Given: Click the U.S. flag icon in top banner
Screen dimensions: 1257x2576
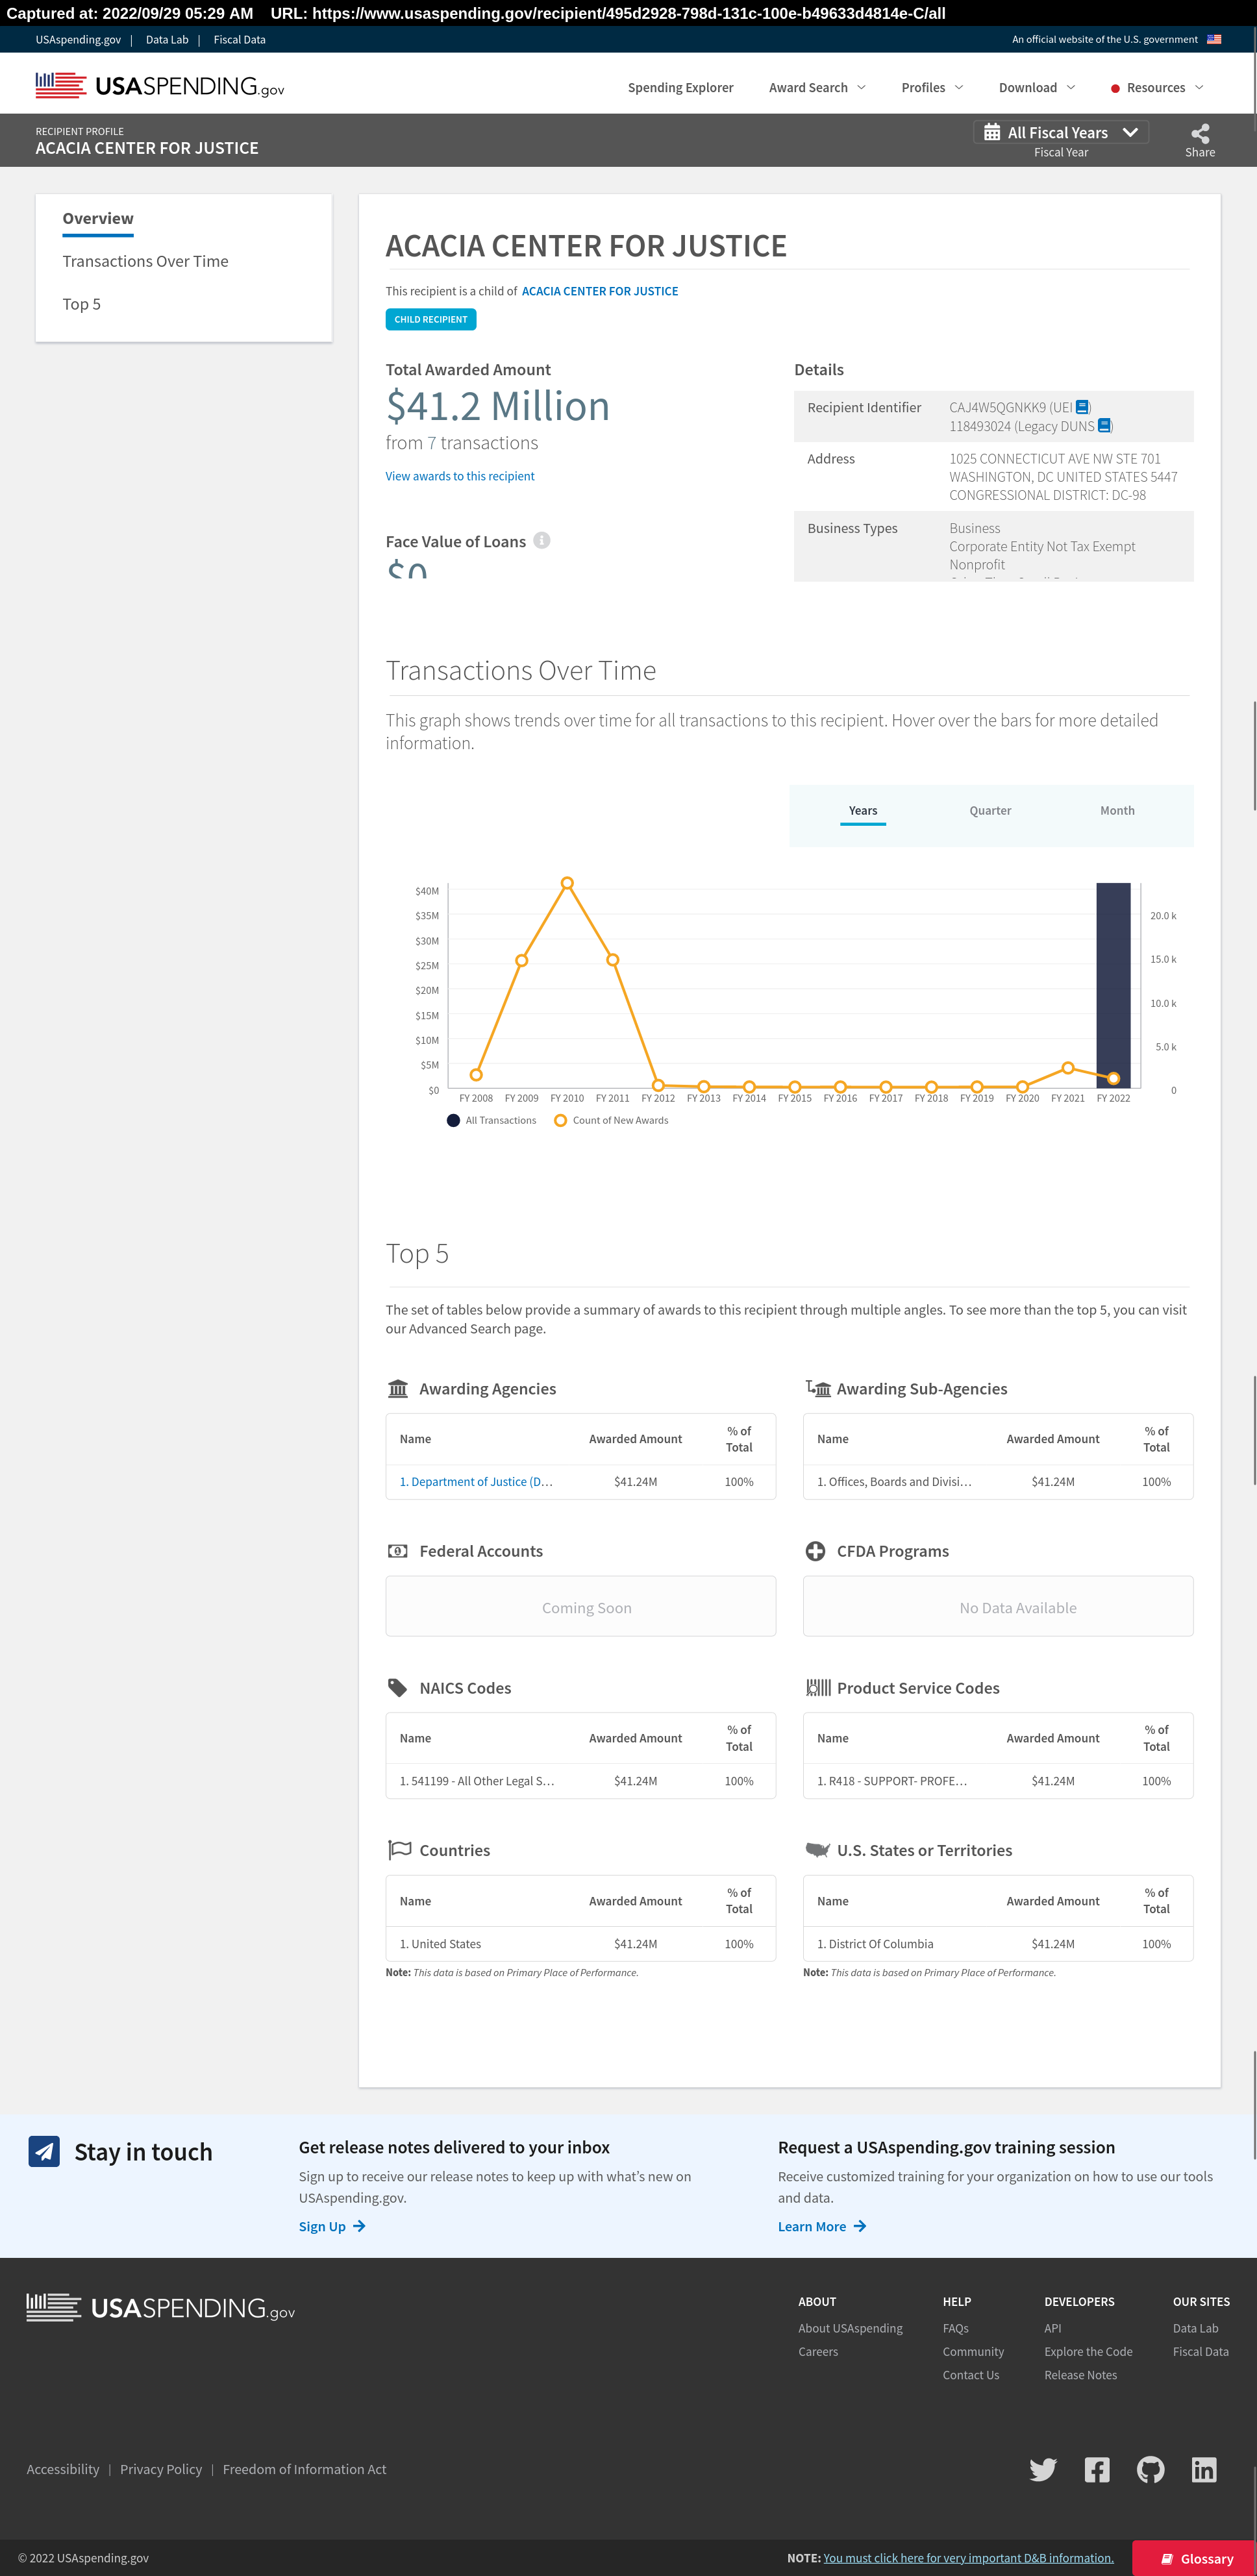Looking at the screenshot, I should pos(1214,40).
